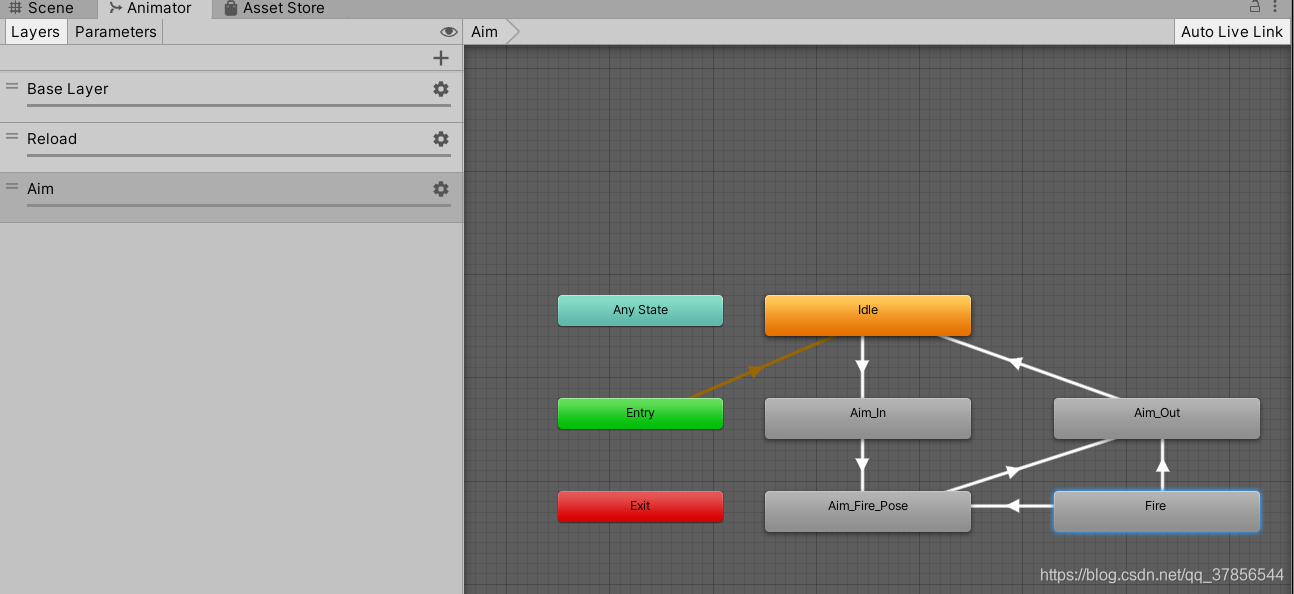The image size is (1294, 594).
Task: Click the Animator window lock icon
Action: pos(1255,7)
